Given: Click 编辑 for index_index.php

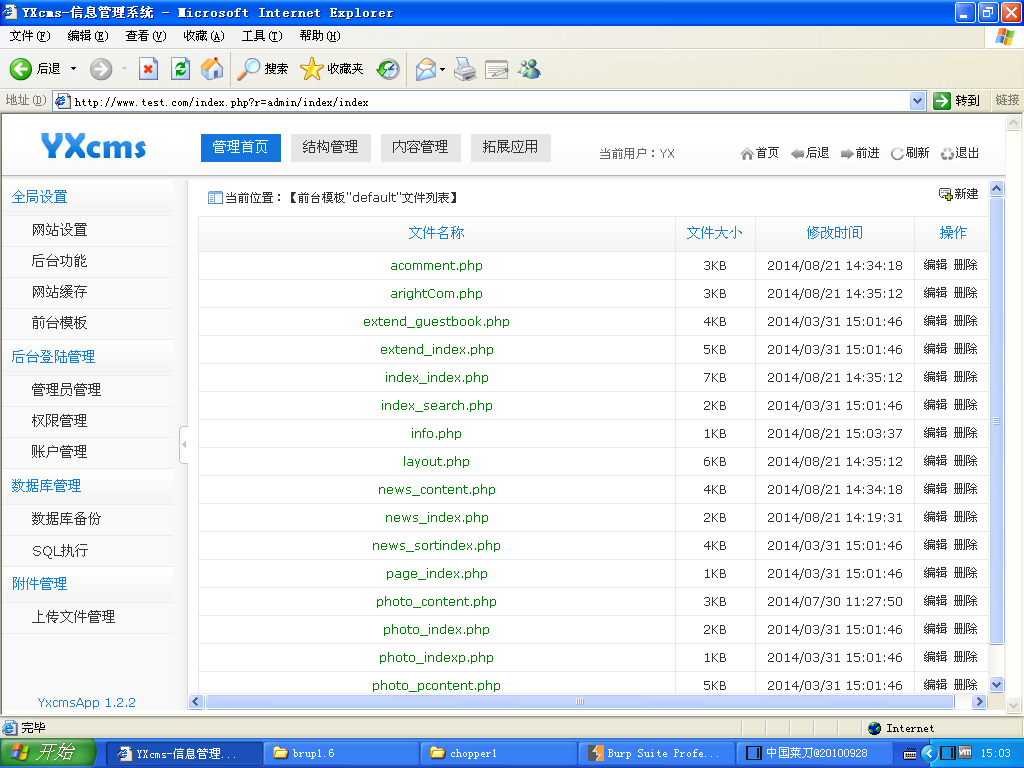Looking at the screenshot, I should coord(935,377).
